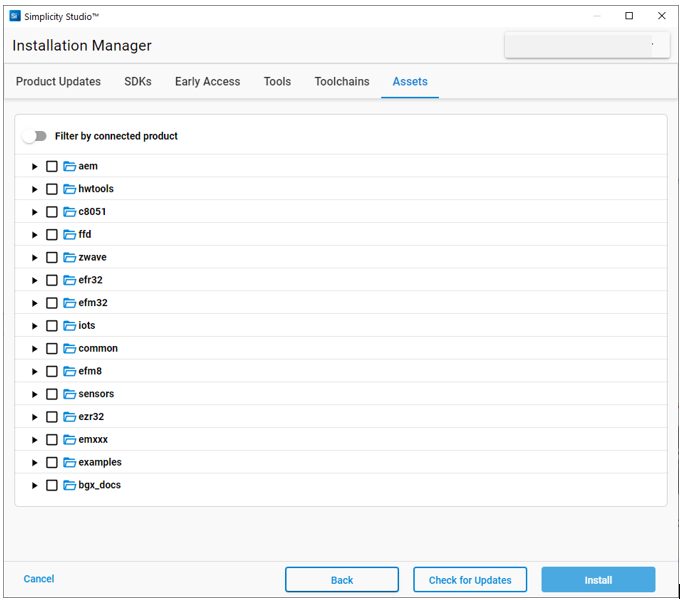Select the common checkbox
680x600 pixels.
(x=52, y=349)
